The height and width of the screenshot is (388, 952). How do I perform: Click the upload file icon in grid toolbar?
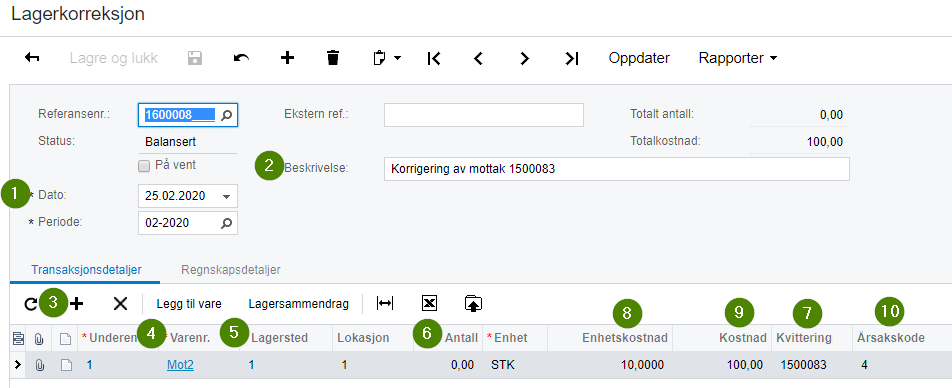point(473,303)
